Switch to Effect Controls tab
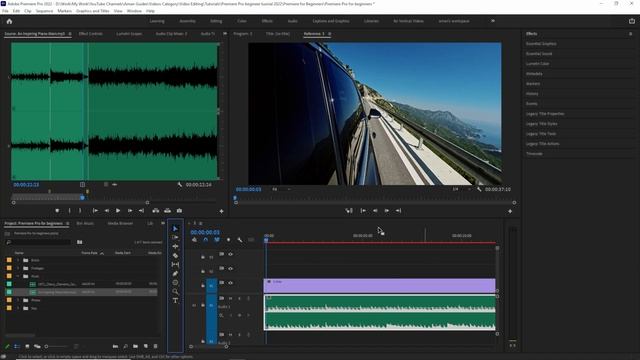This screenshot has height=360, width=640. pyautogui.click(x=91, y=34)
